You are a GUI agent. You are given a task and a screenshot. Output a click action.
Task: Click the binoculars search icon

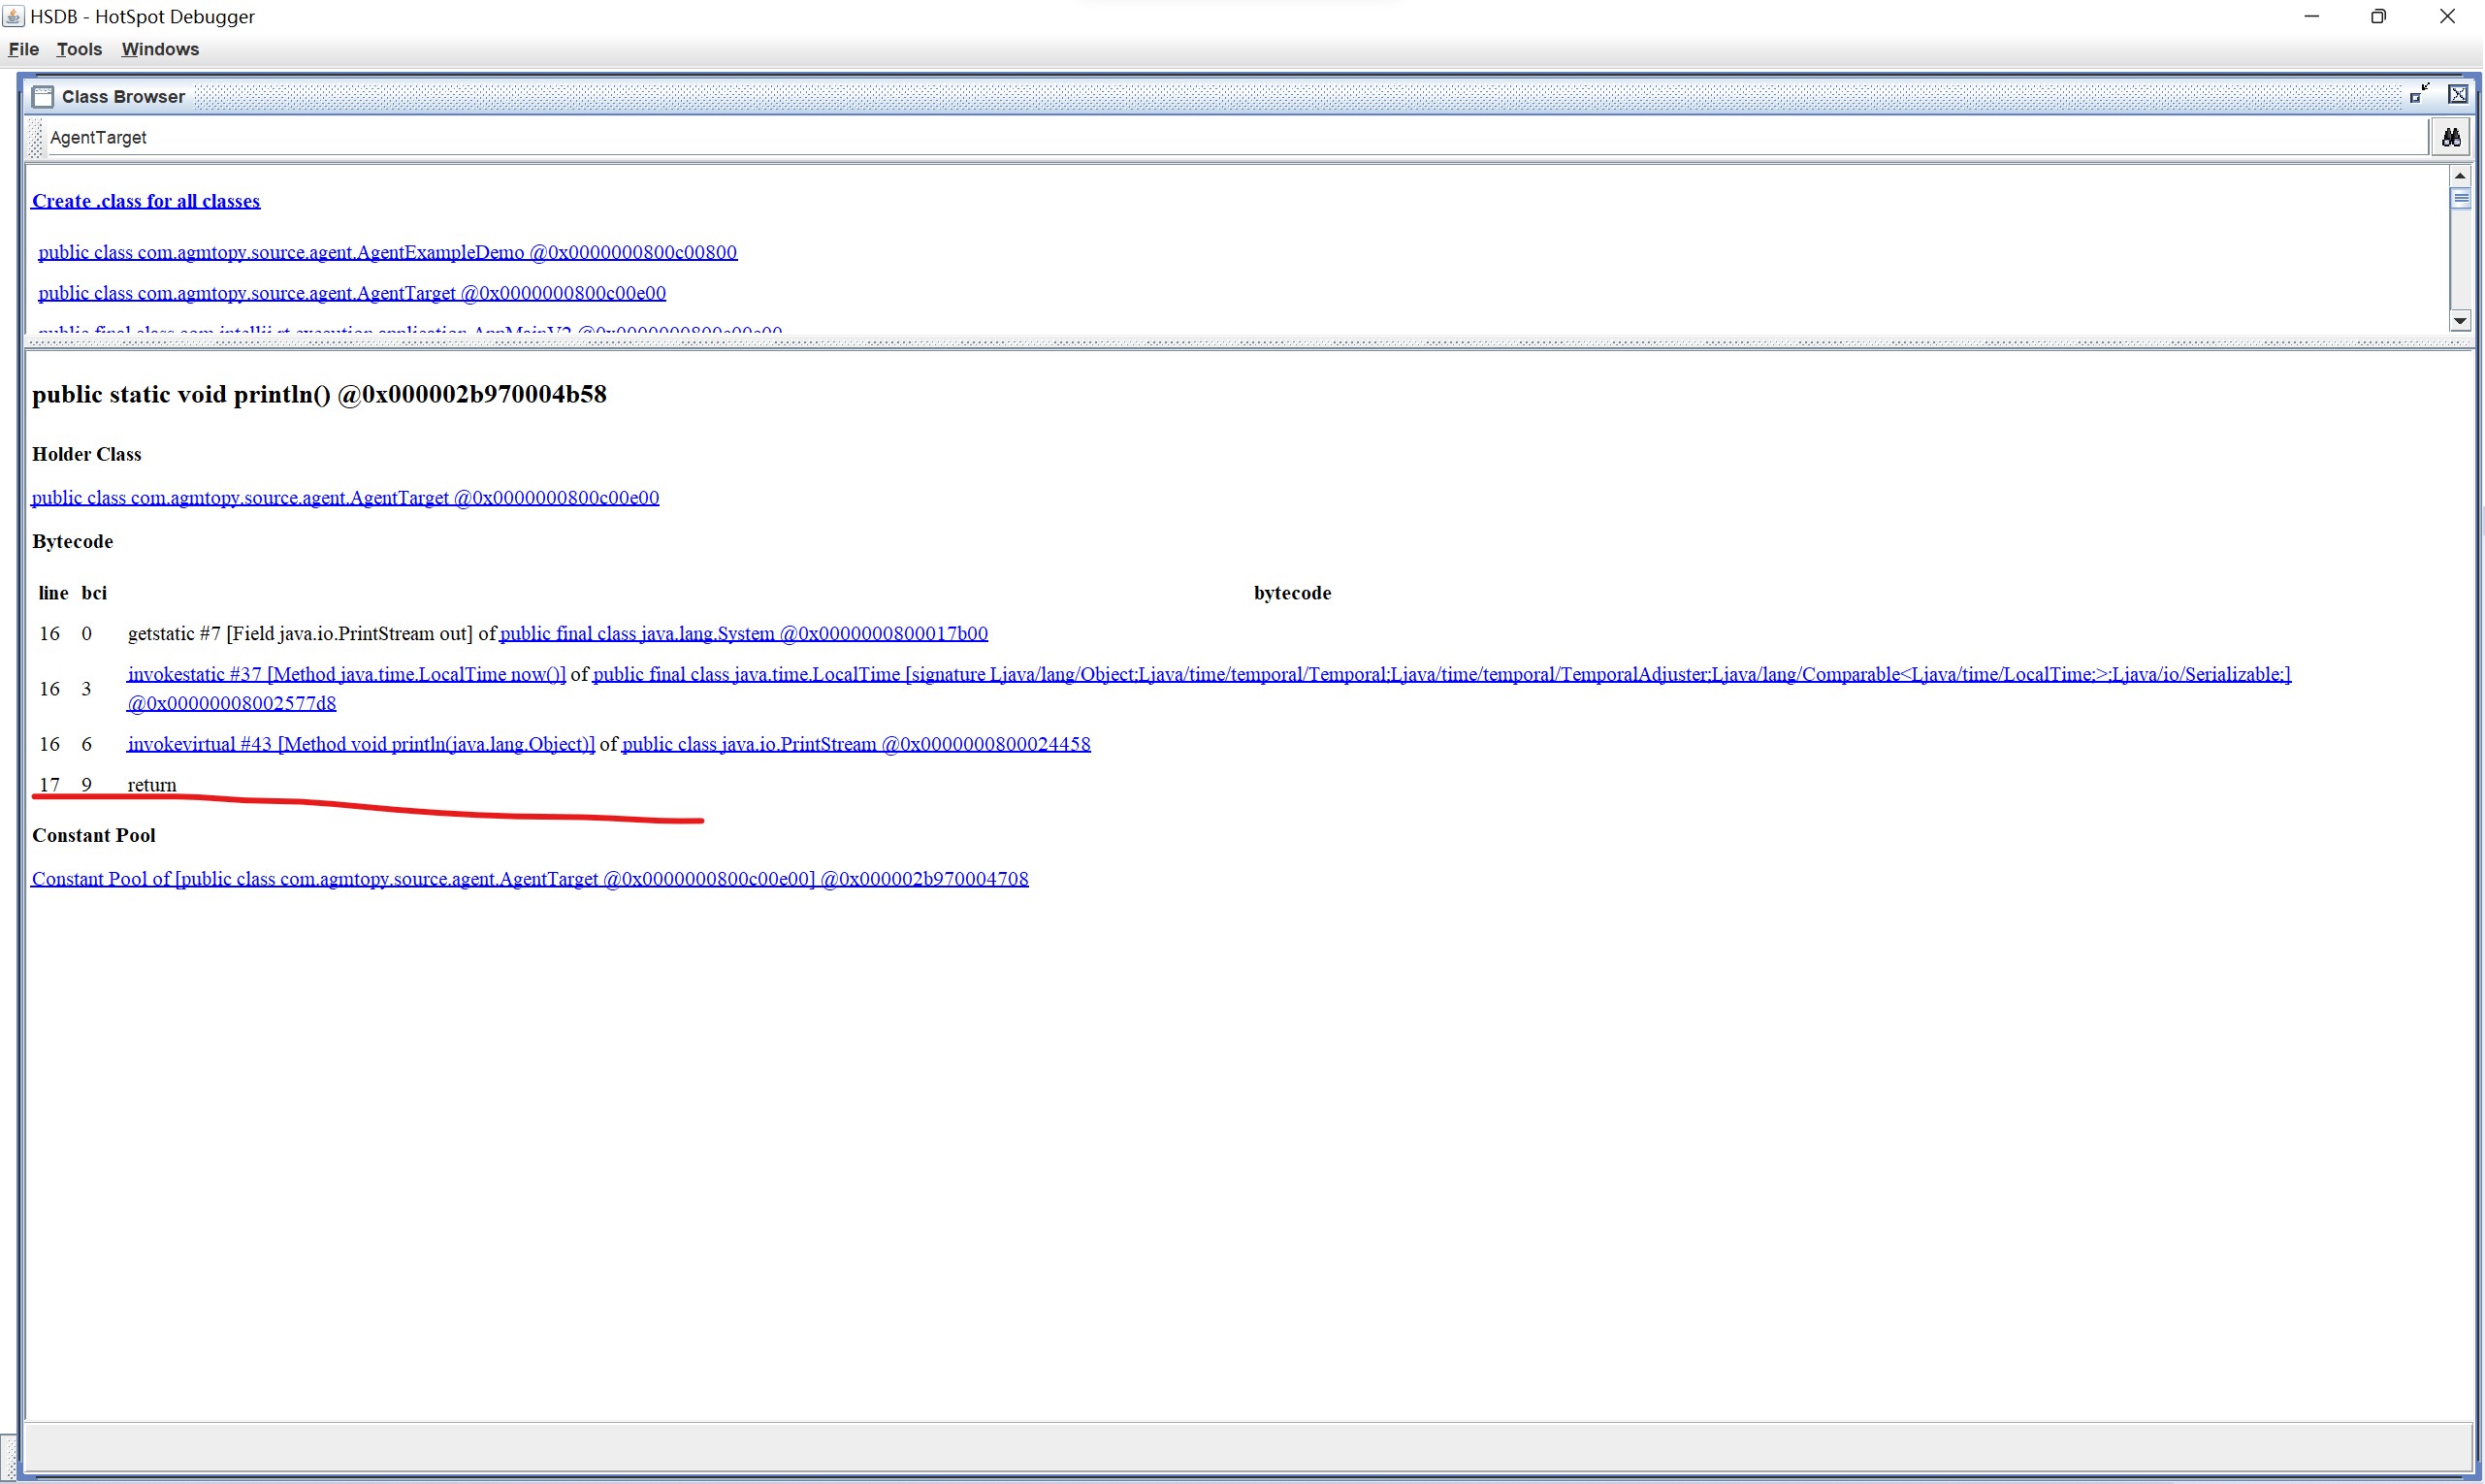click(2450, 138)
